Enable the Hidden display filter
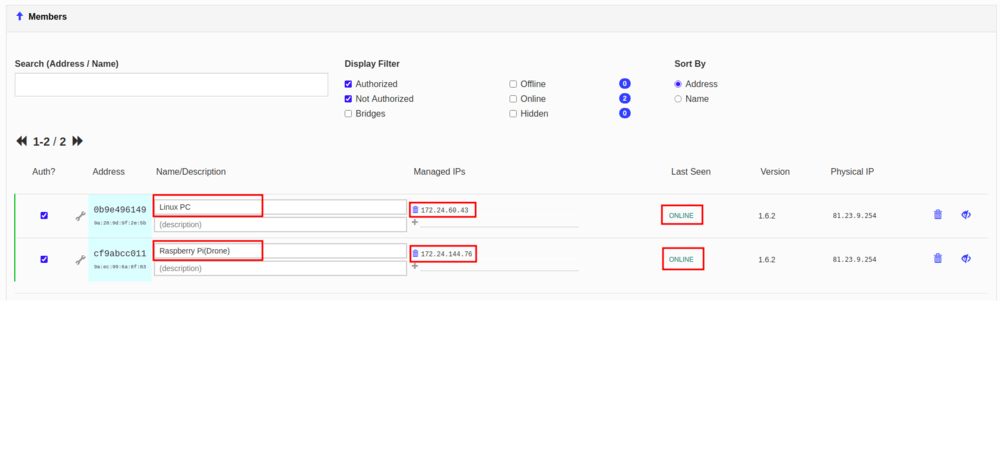 [513, 114]
